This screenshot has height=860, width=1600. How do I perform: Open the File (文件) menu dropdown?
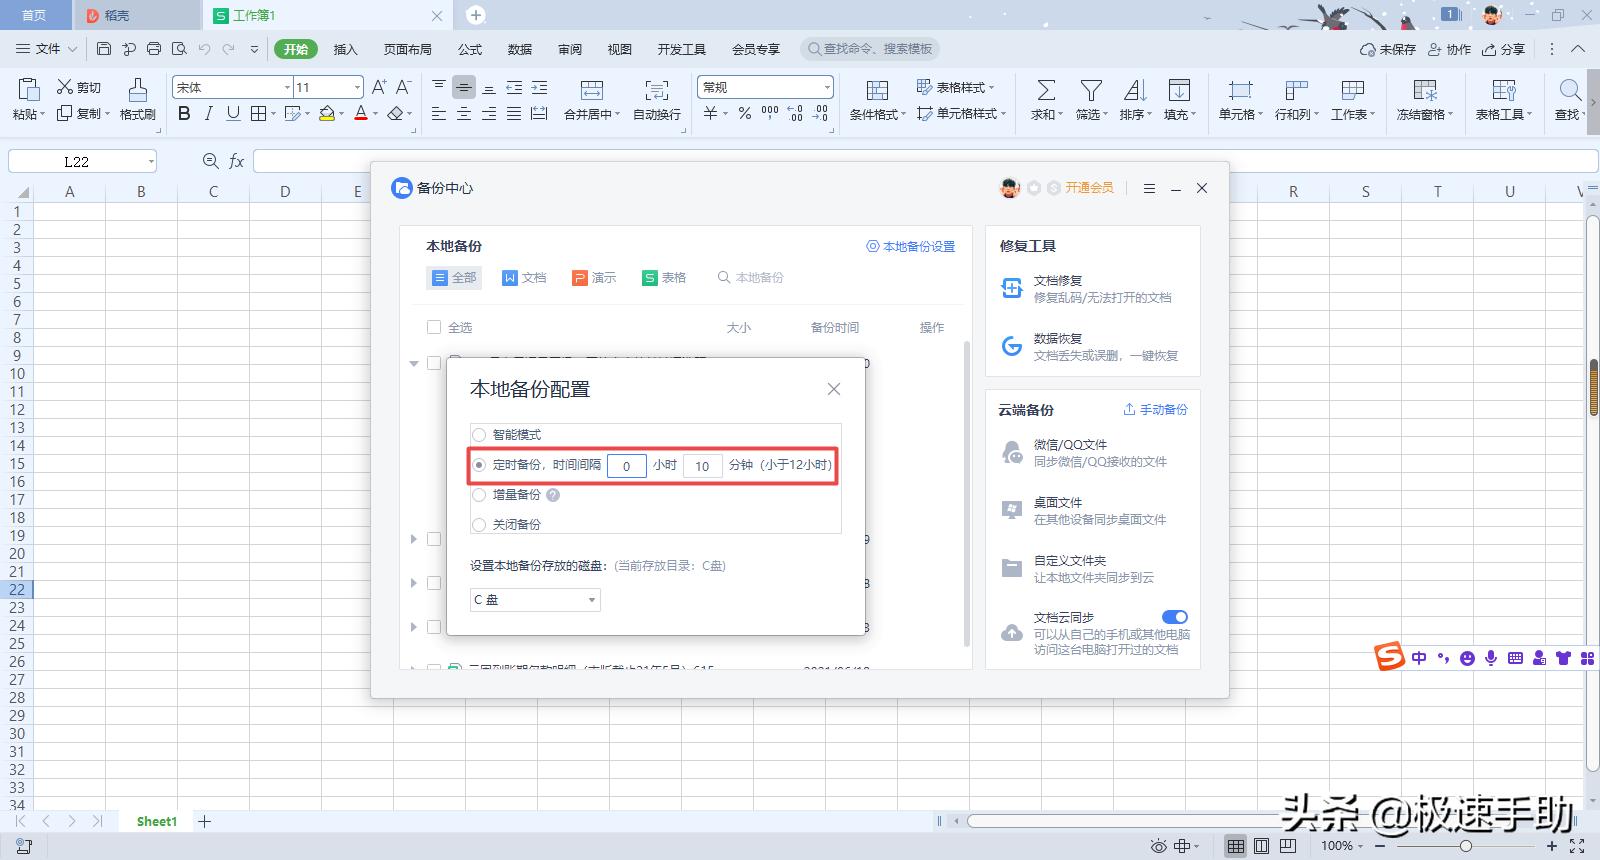pos(48,48)
